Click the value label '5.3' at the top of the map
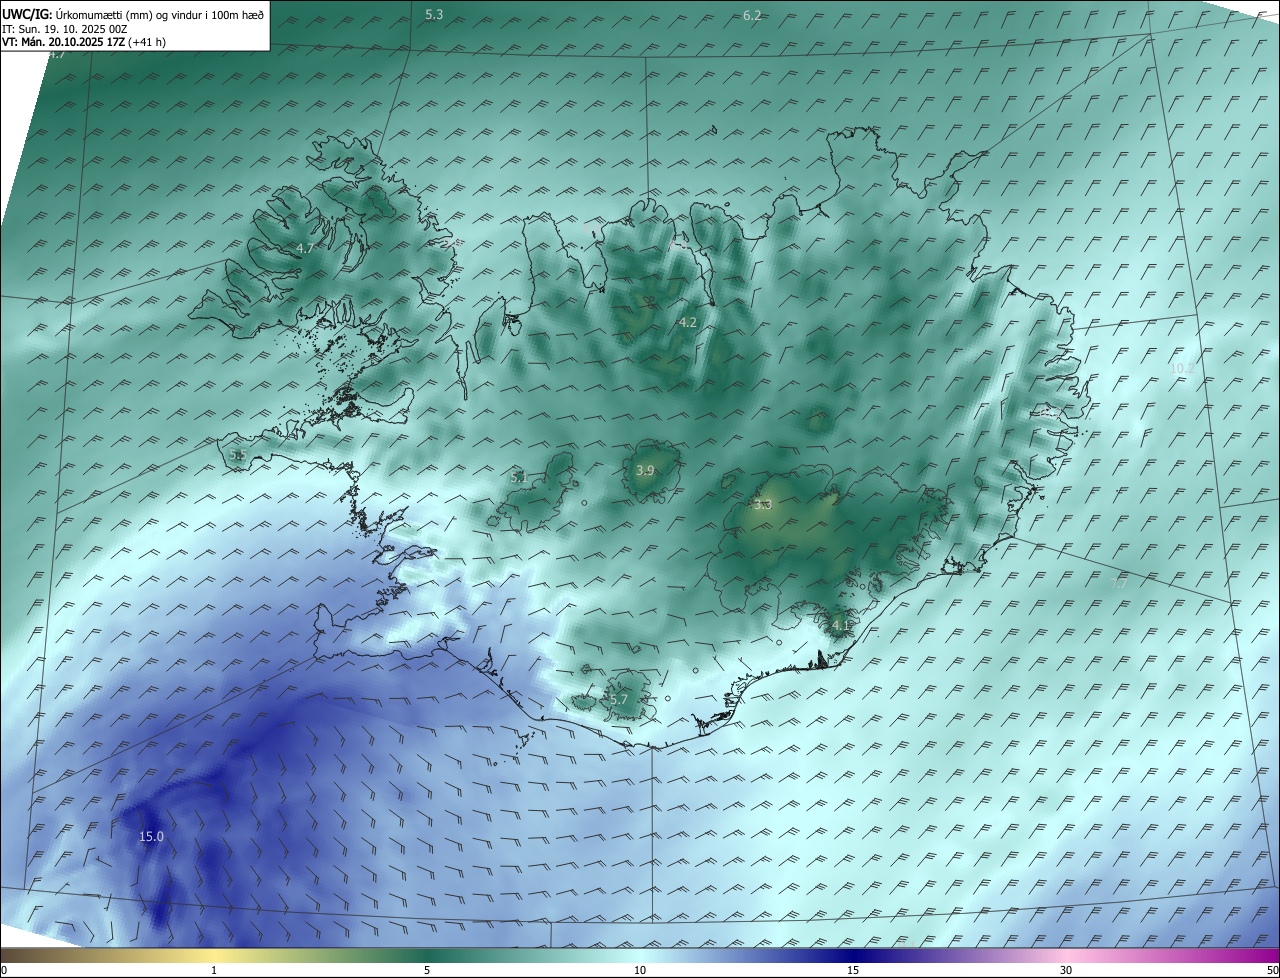This screenshot has width=1280, height=978. (x=434, y=14)
